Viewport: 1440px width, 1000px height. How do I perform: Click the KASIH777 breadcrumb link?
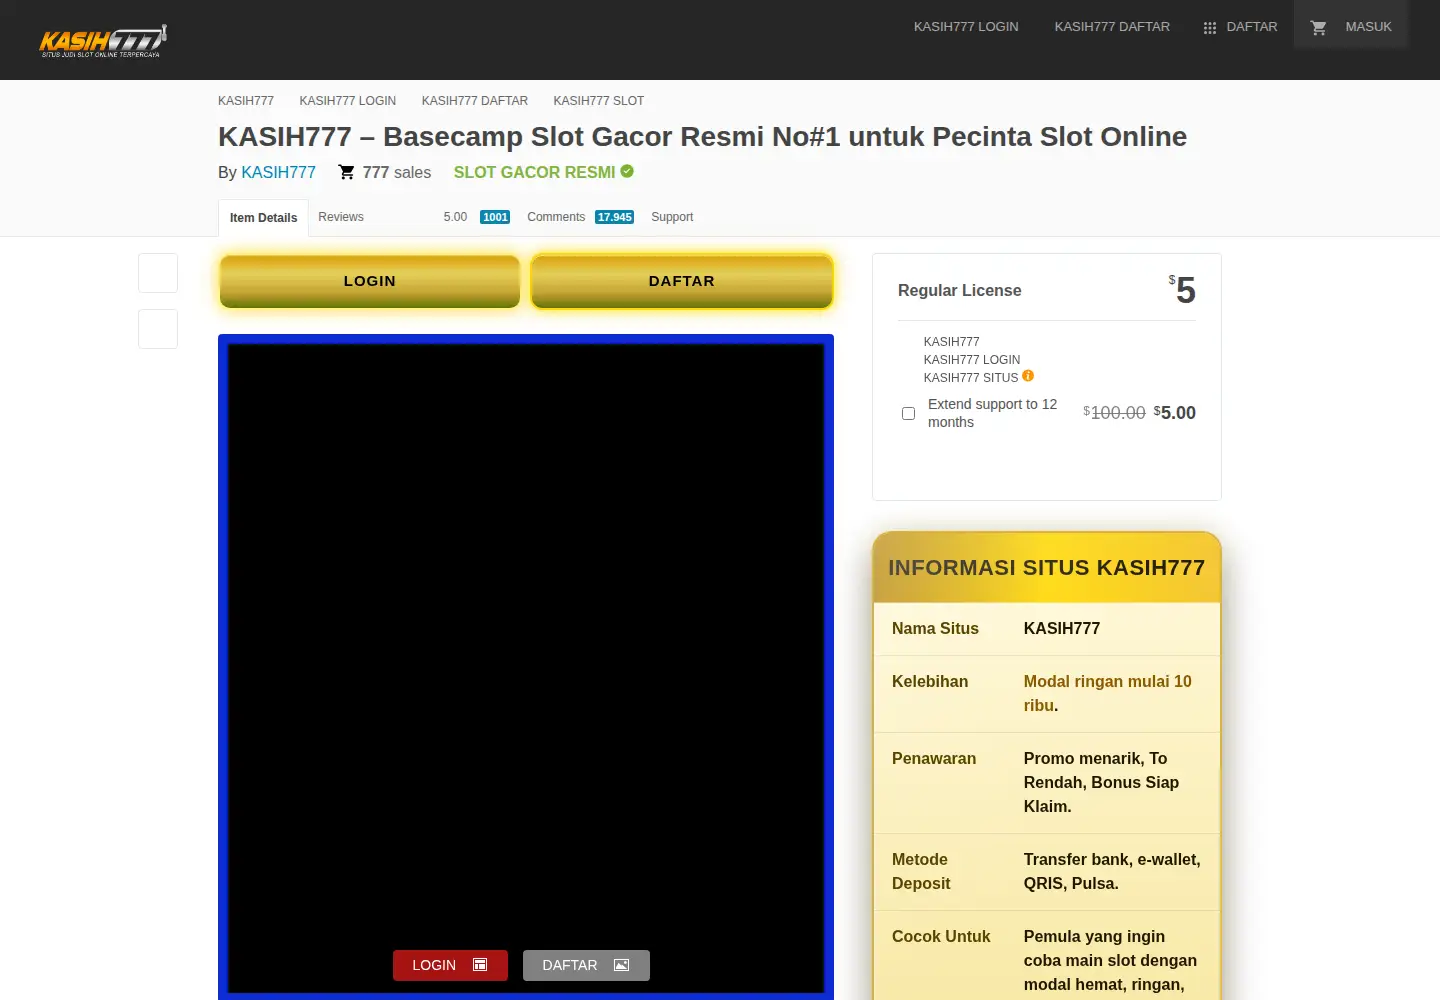[x=246, y=101]
